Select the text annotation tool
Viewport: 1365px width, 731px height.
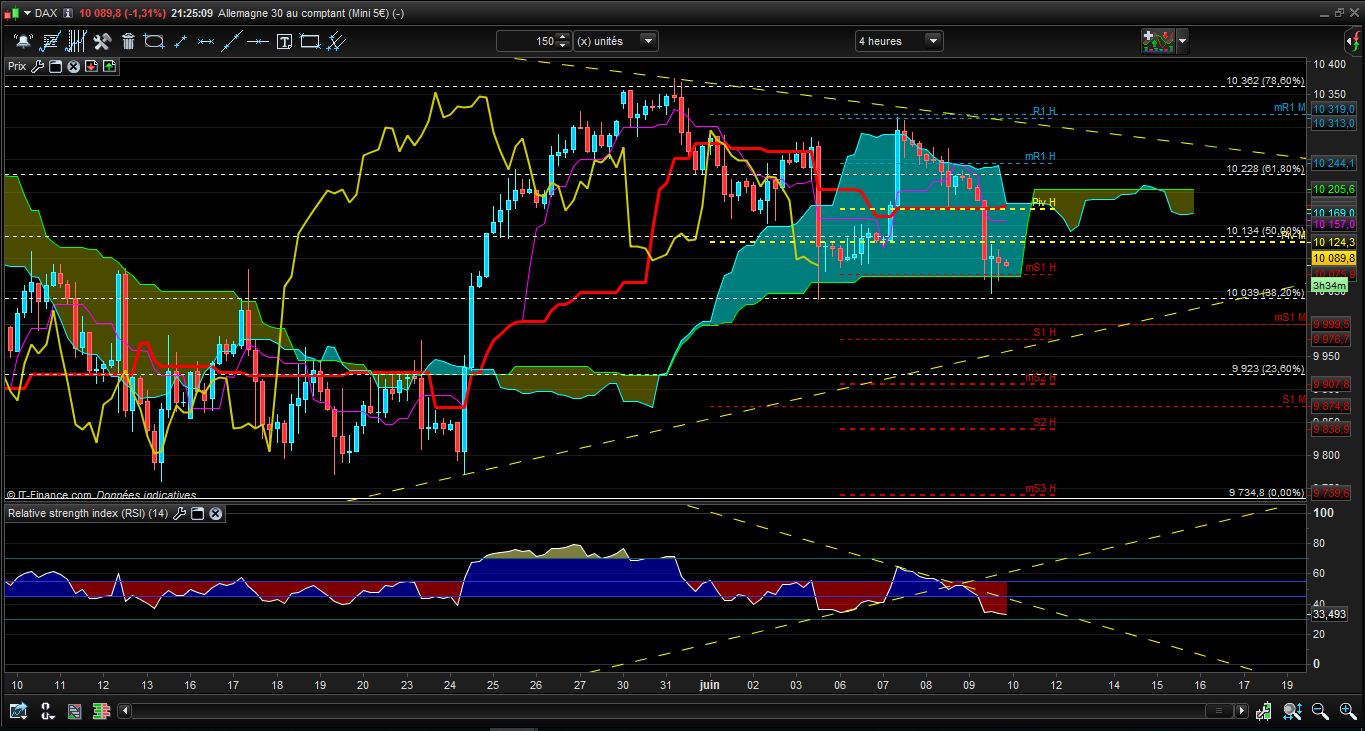pos(284,41)
